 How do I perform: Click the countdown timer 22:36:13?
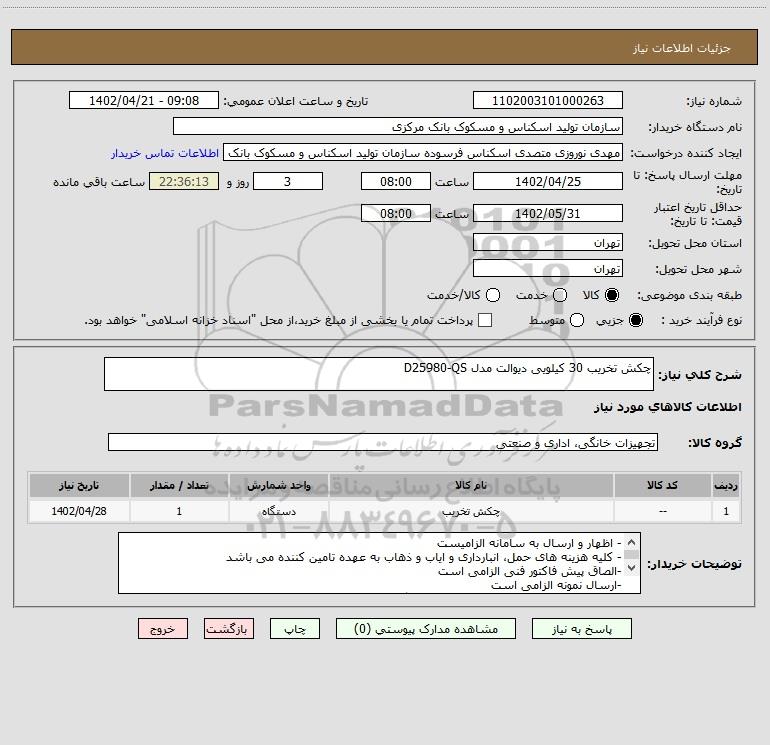click(184, 181)
